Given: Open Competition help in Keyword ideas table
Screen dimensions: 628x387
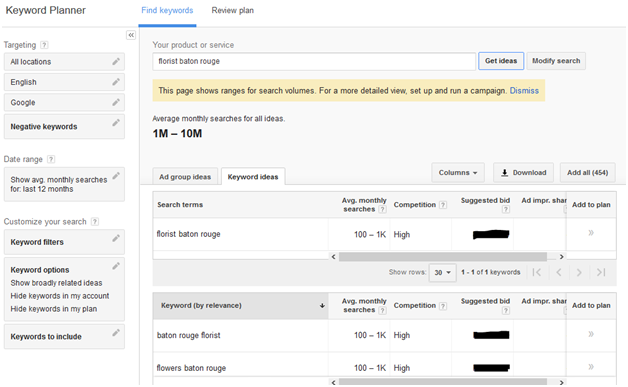Looking at the screenshot, I should [443, 306].
